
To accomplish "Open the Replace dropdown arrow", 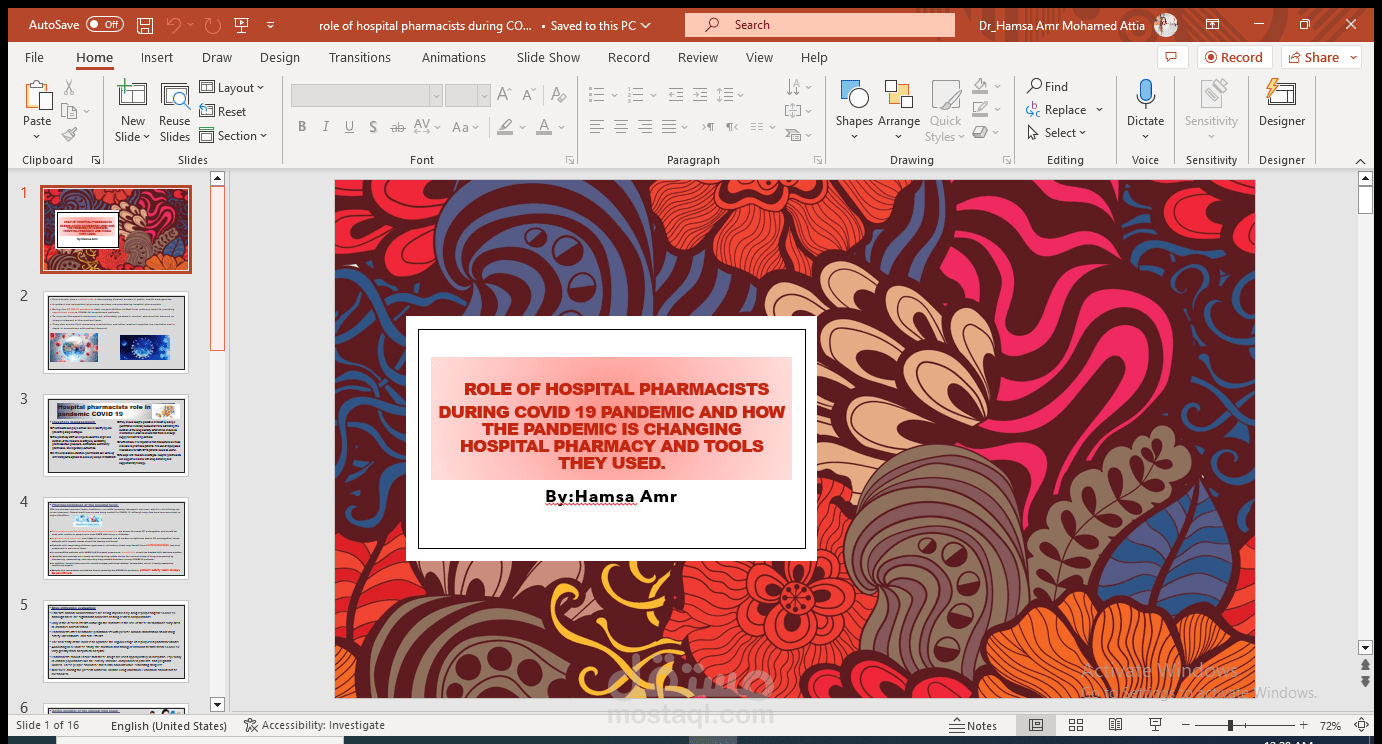I will click(x=1099, y=110).
